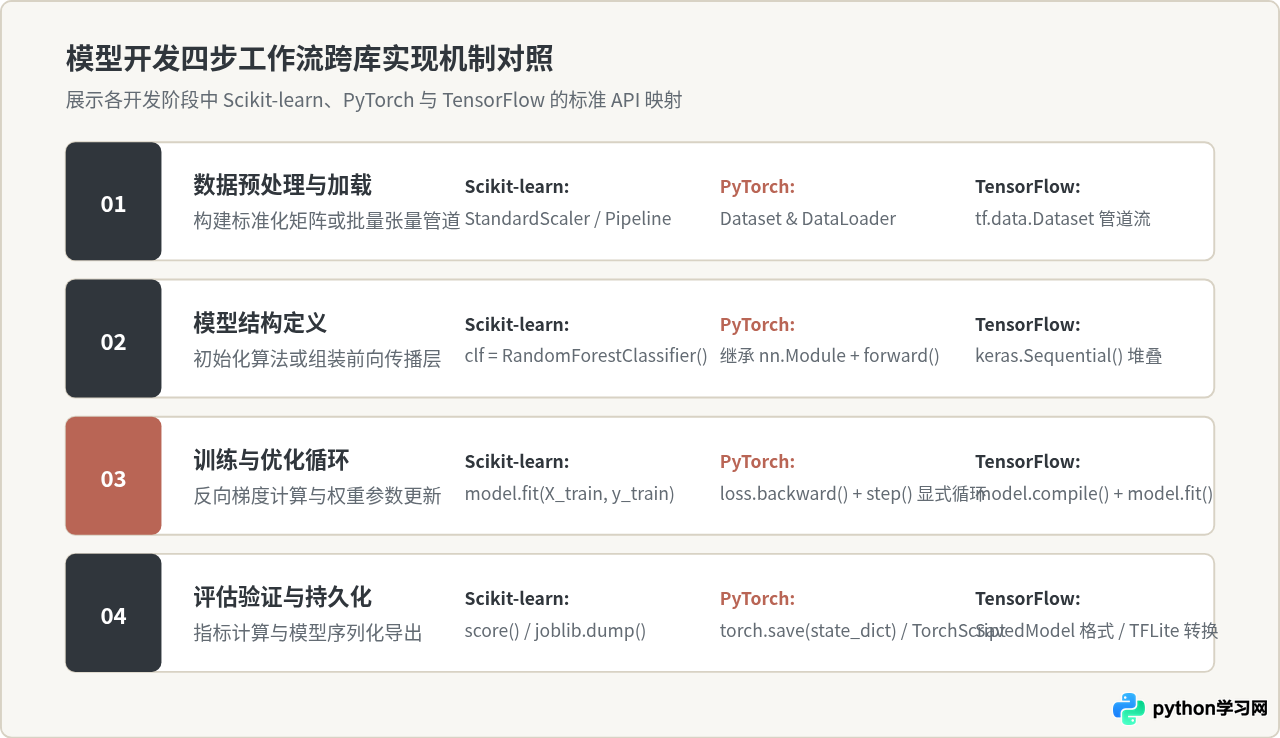Click the PyTorch label in the 评估验证与持久化 row
The width and height of the screenshot is (1280, 738).
758,599
